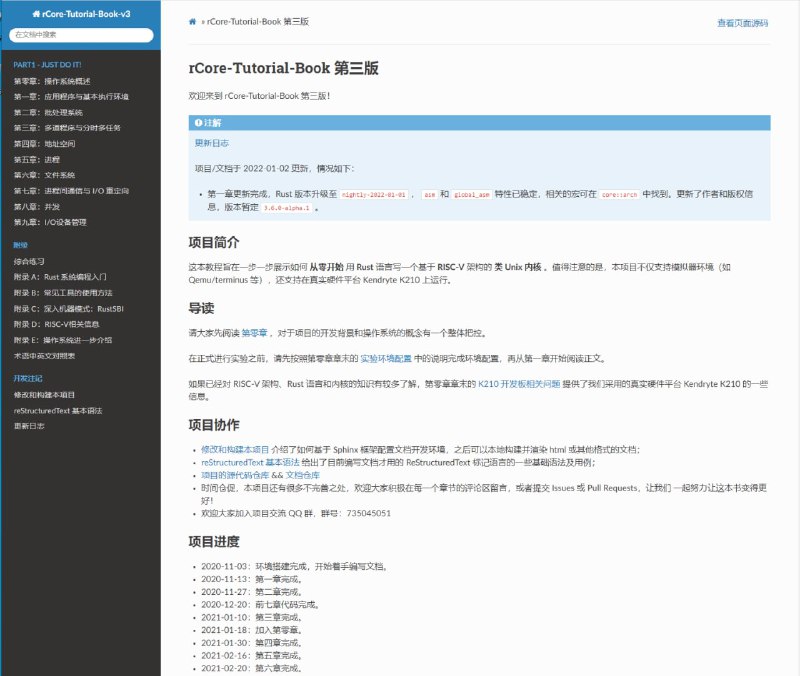Screen dimensions: 800x676
Task: Open 第一章：应用程序与基本执行环境
Action: 71,96
